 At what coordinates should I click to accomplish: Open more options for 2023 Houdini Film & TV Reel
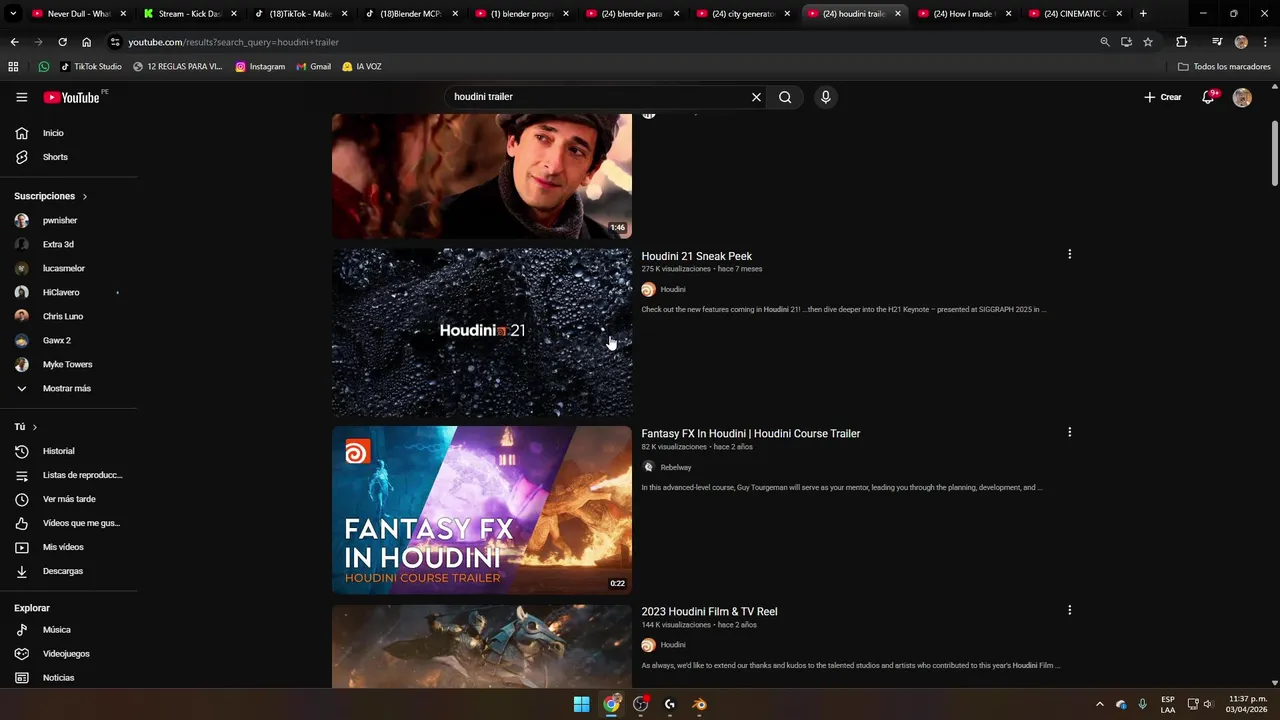[x=1069, y=610]
